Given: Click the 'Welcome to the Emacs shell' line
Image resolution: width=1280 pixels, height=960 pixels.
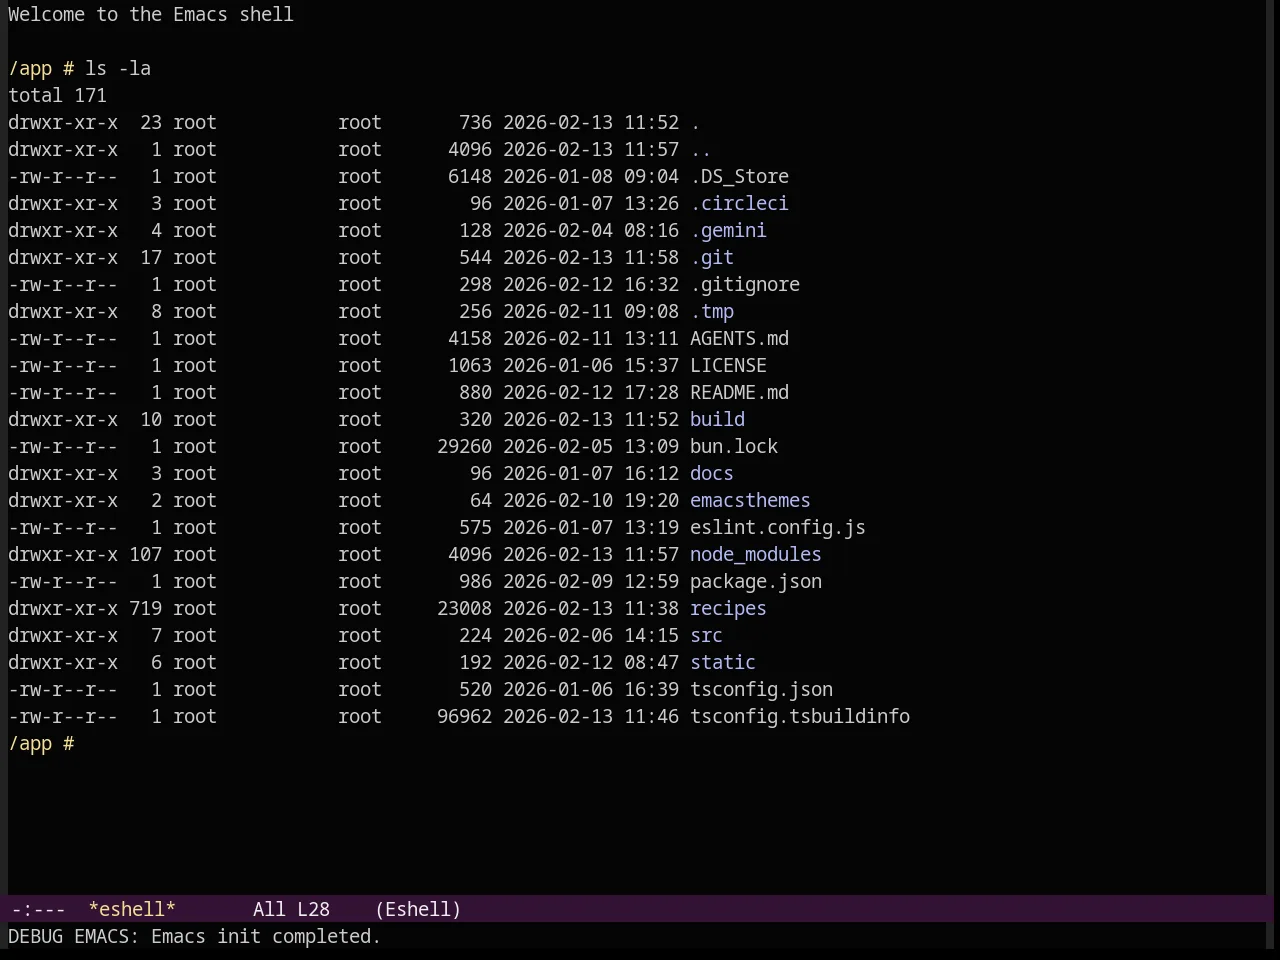Looking at the screenshot, I should coord(151,15).
